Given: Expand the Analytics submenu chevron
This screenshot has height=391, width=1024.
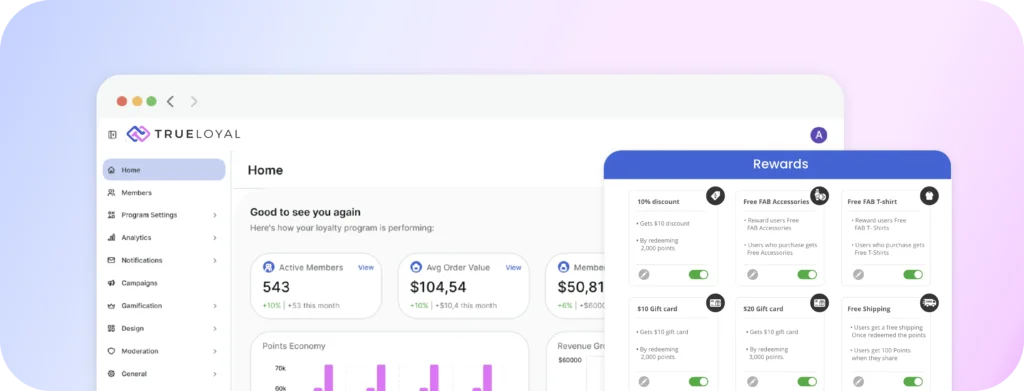Looking at the screenshot, I should pyautogui.click(x=215, y=238).
